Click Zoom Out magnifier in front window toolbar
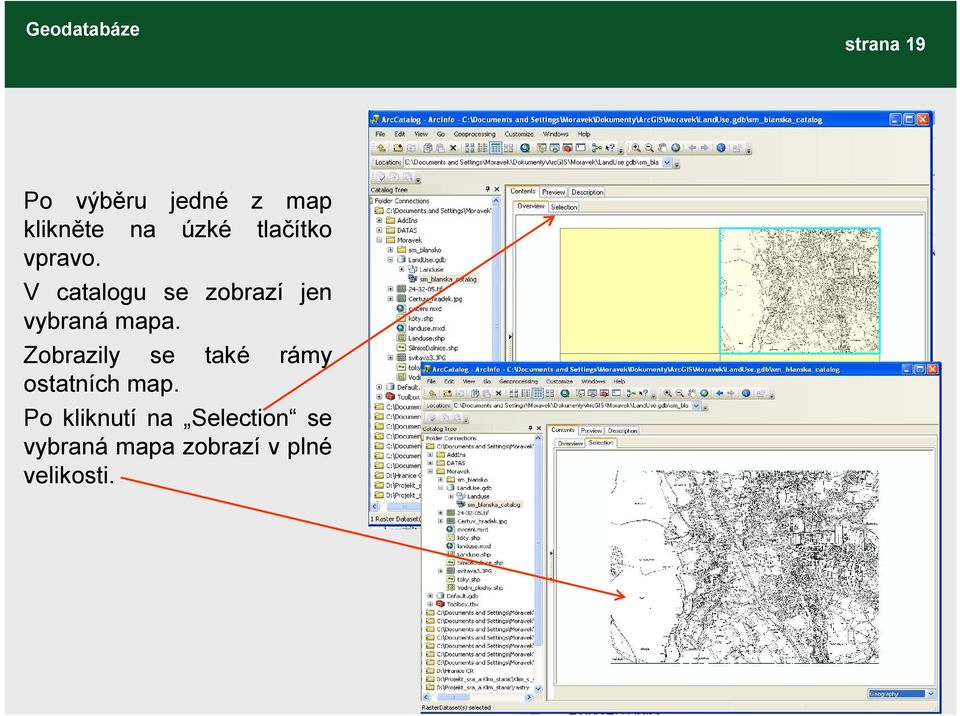The image size is (960, 716). (x=680, y=393)
